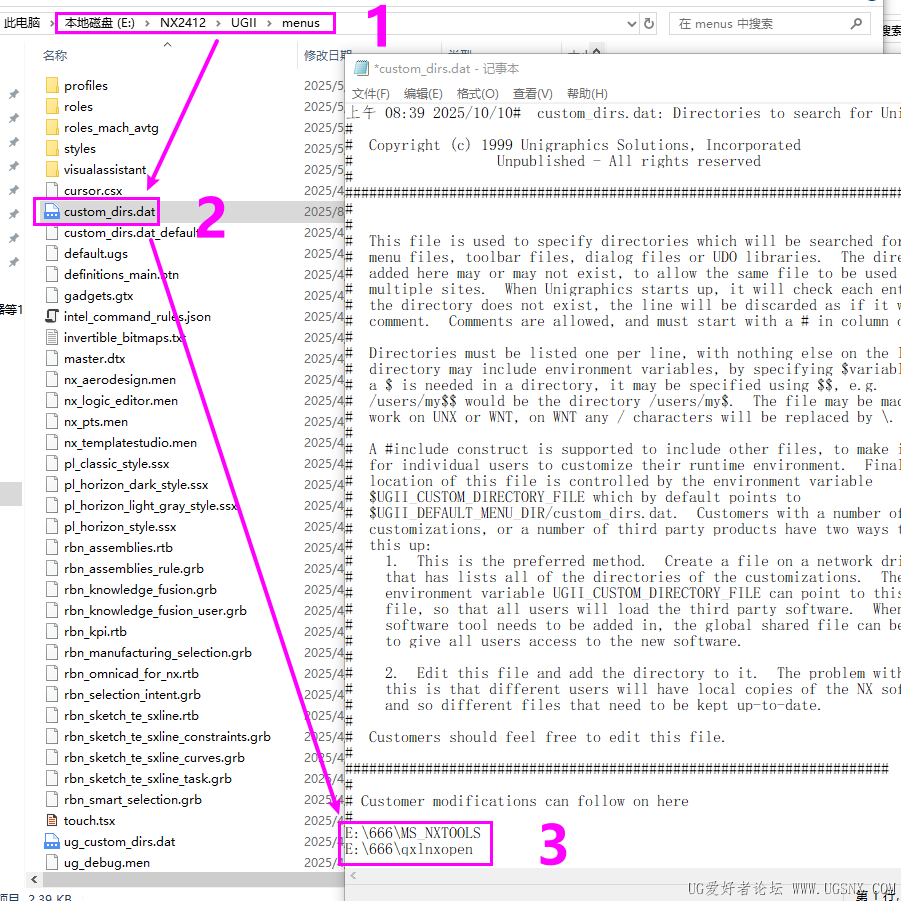Expand chevron after NX2412 in path
Viewport: 901px width, 901px height.
coord(218,23)
